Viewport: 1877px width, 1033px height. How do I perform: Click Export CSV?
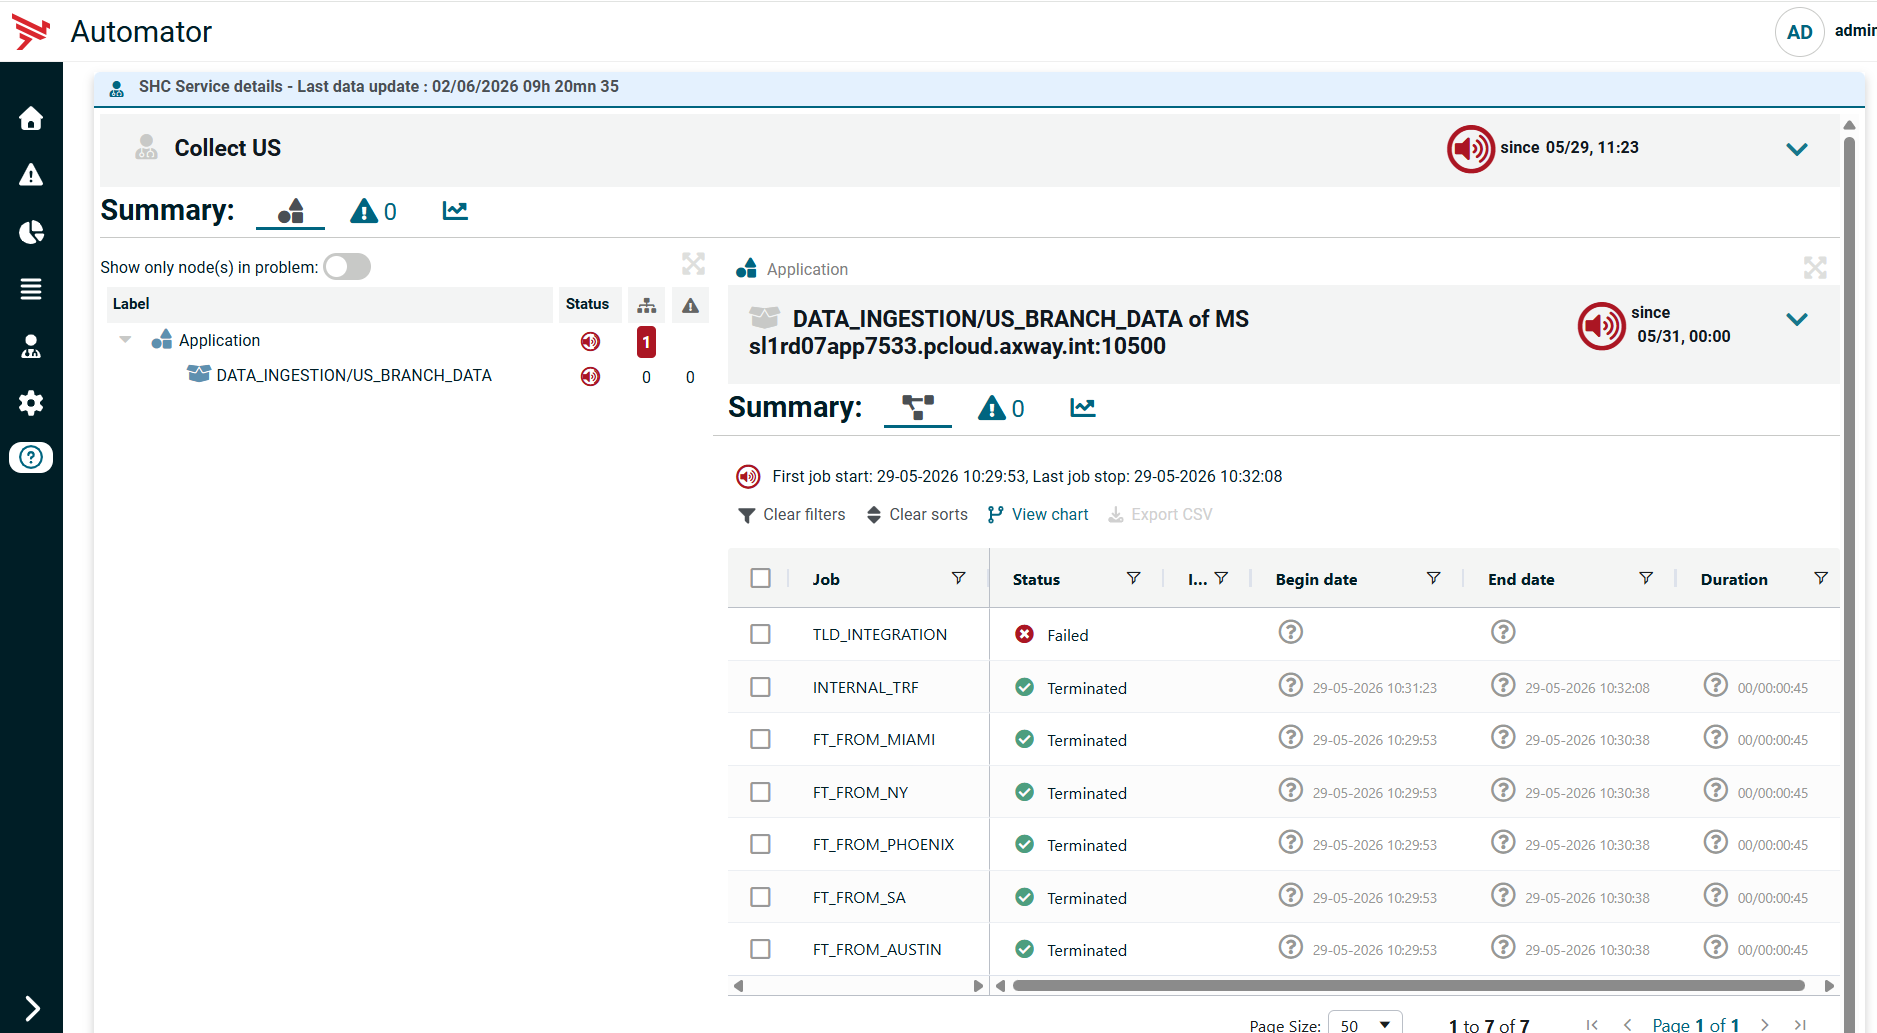(x=1160, y=514)
